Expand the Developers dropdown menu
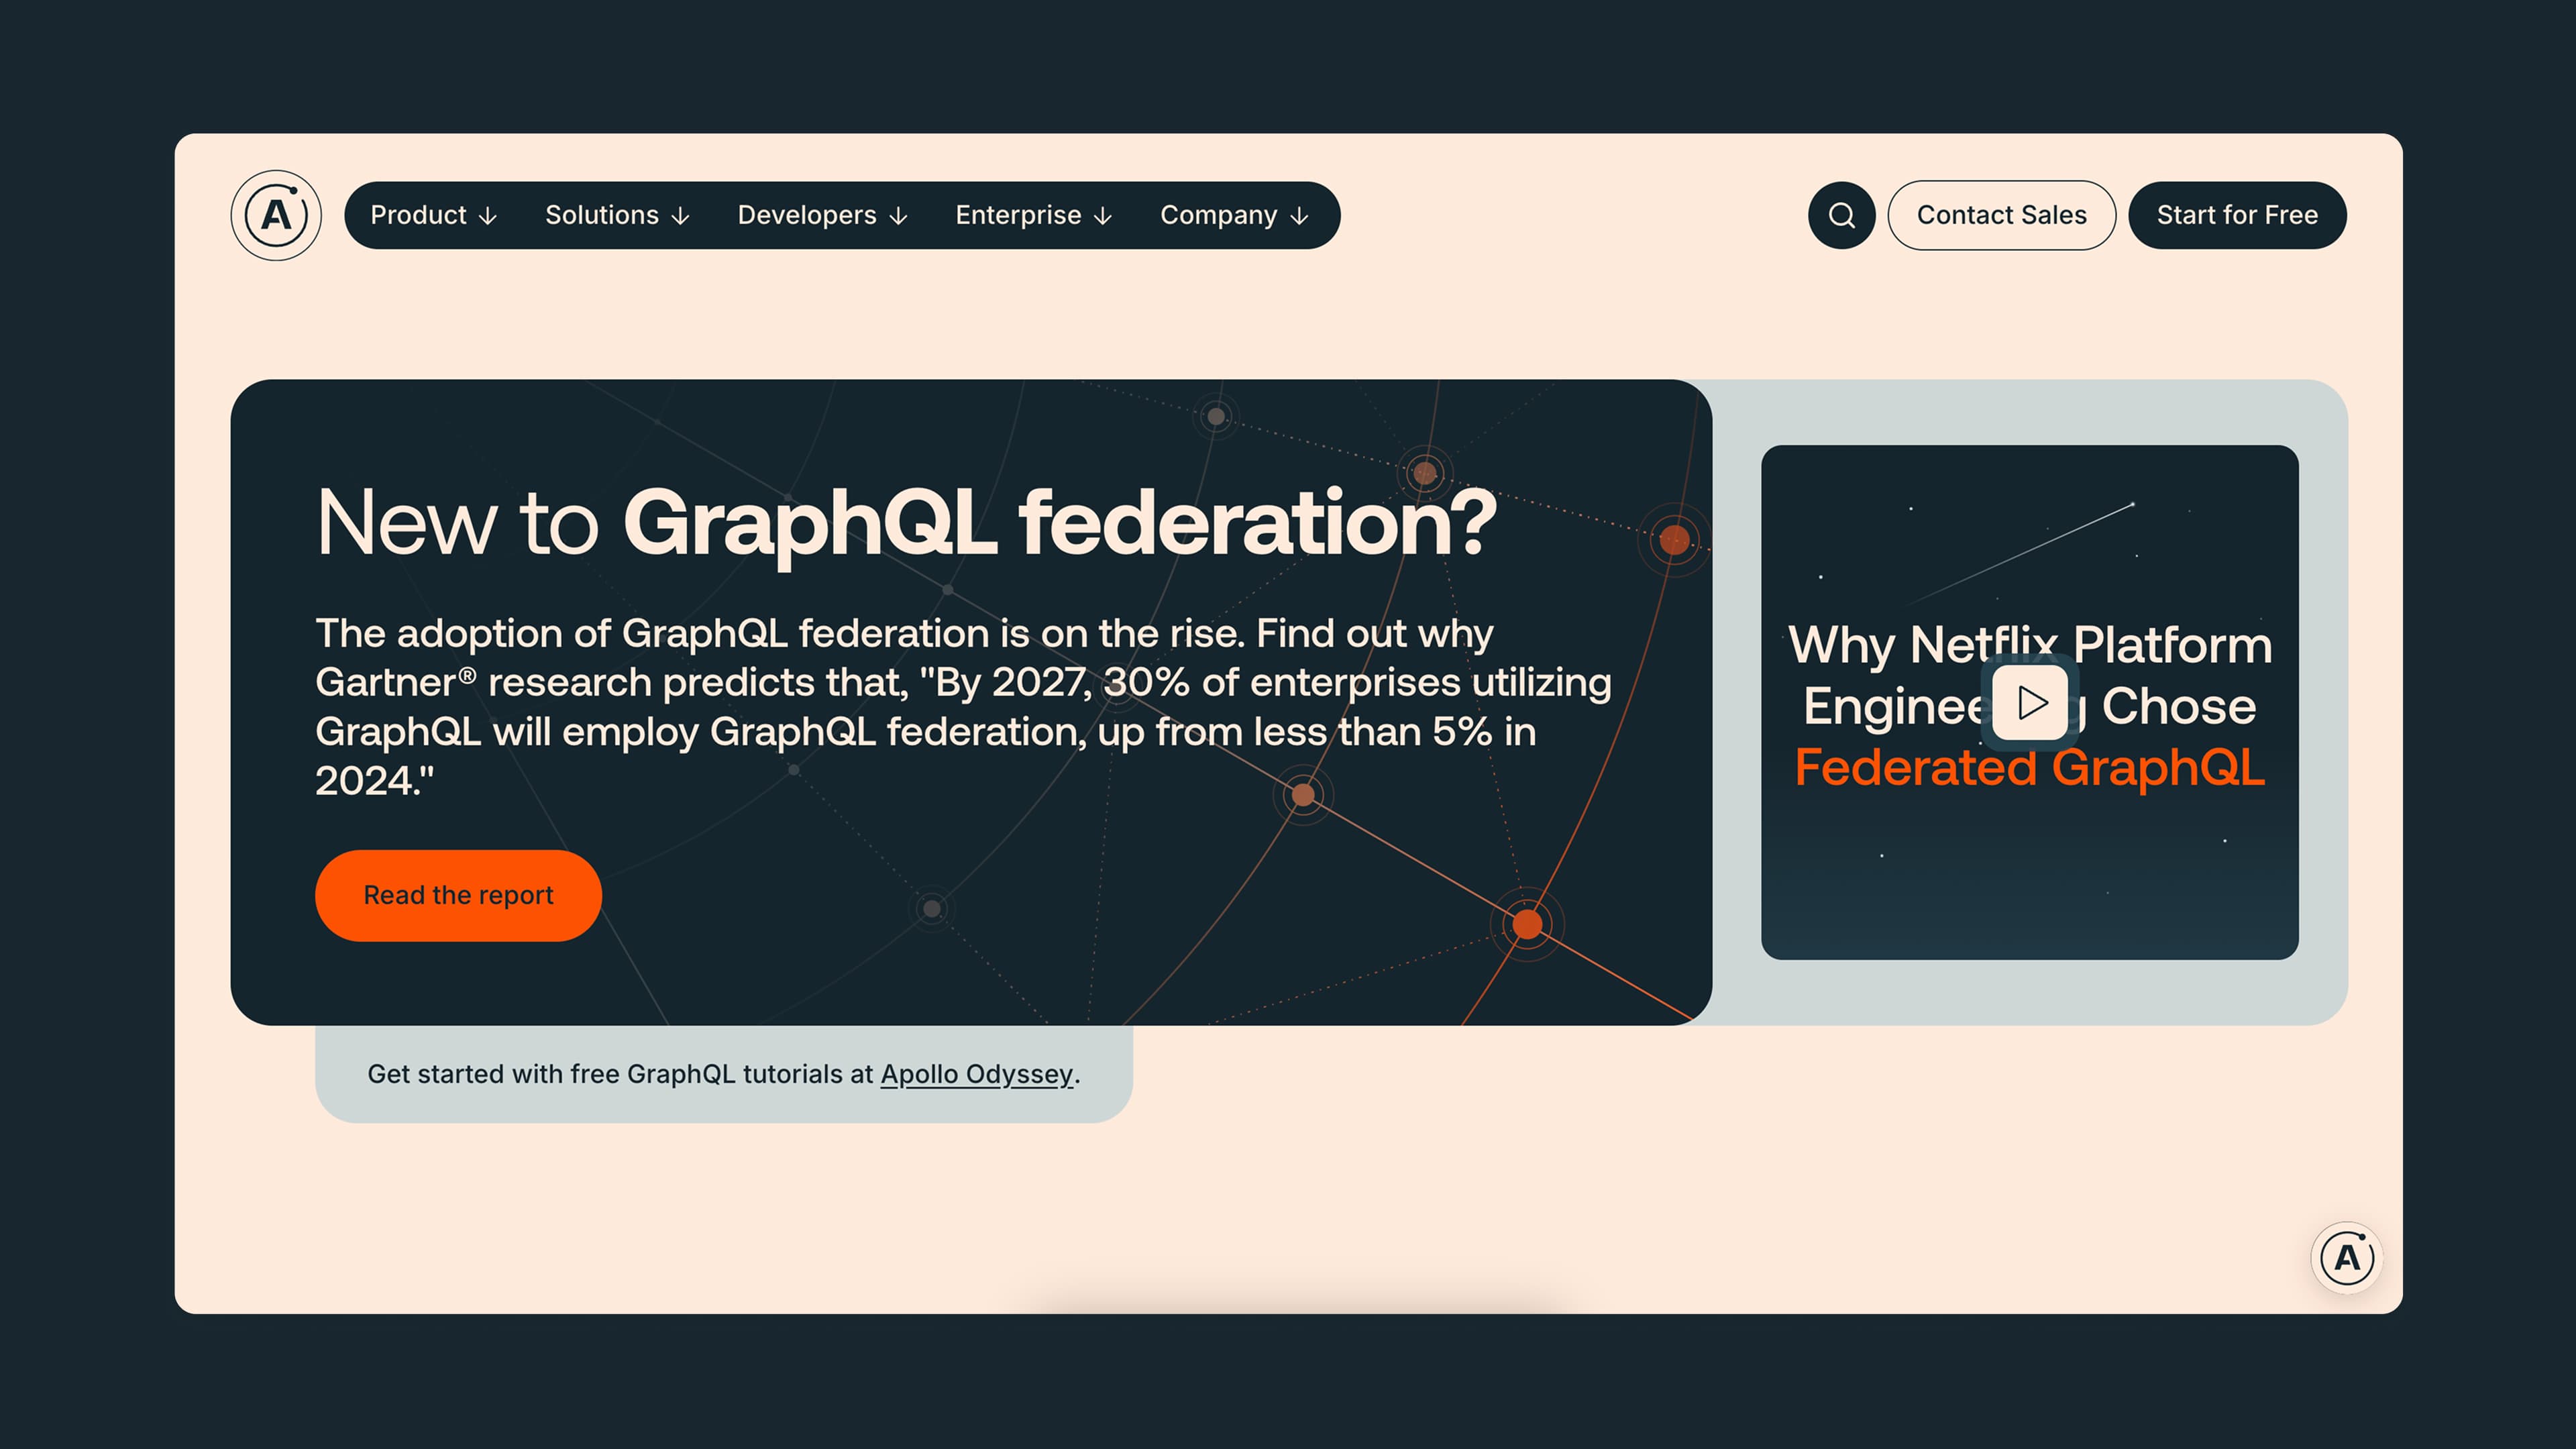The width and height of the screenshot is (2576, 1449). (x=822, y=215)
